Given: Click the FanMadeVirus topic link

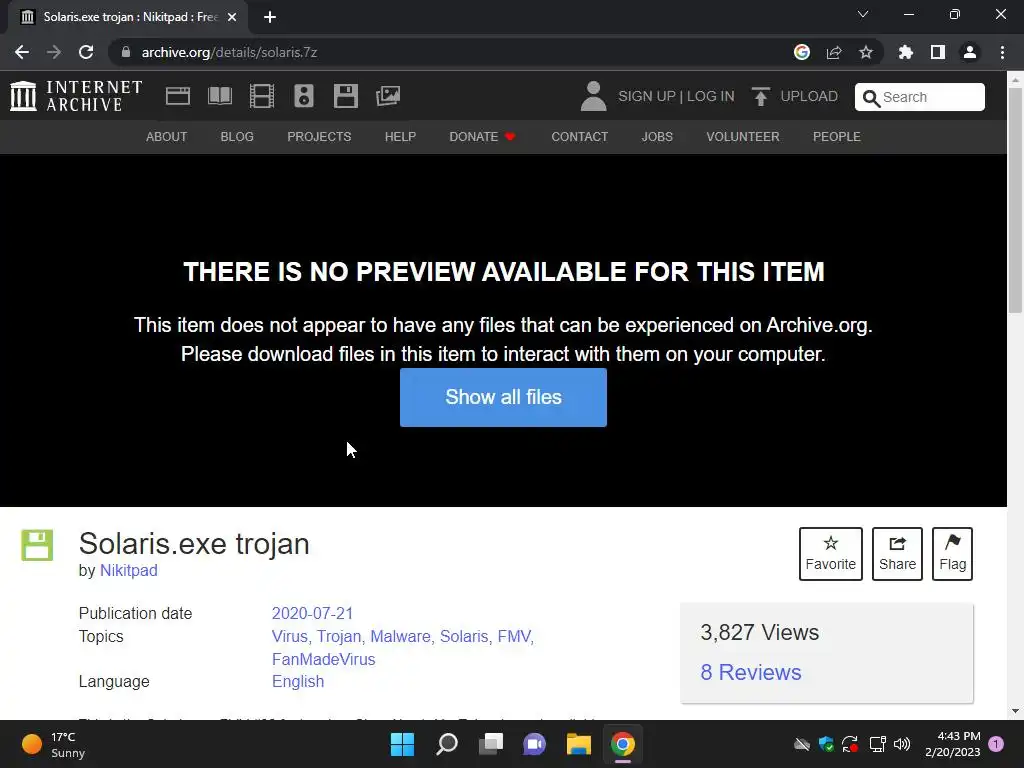Looking at the screenshot, I should (323, 659).
